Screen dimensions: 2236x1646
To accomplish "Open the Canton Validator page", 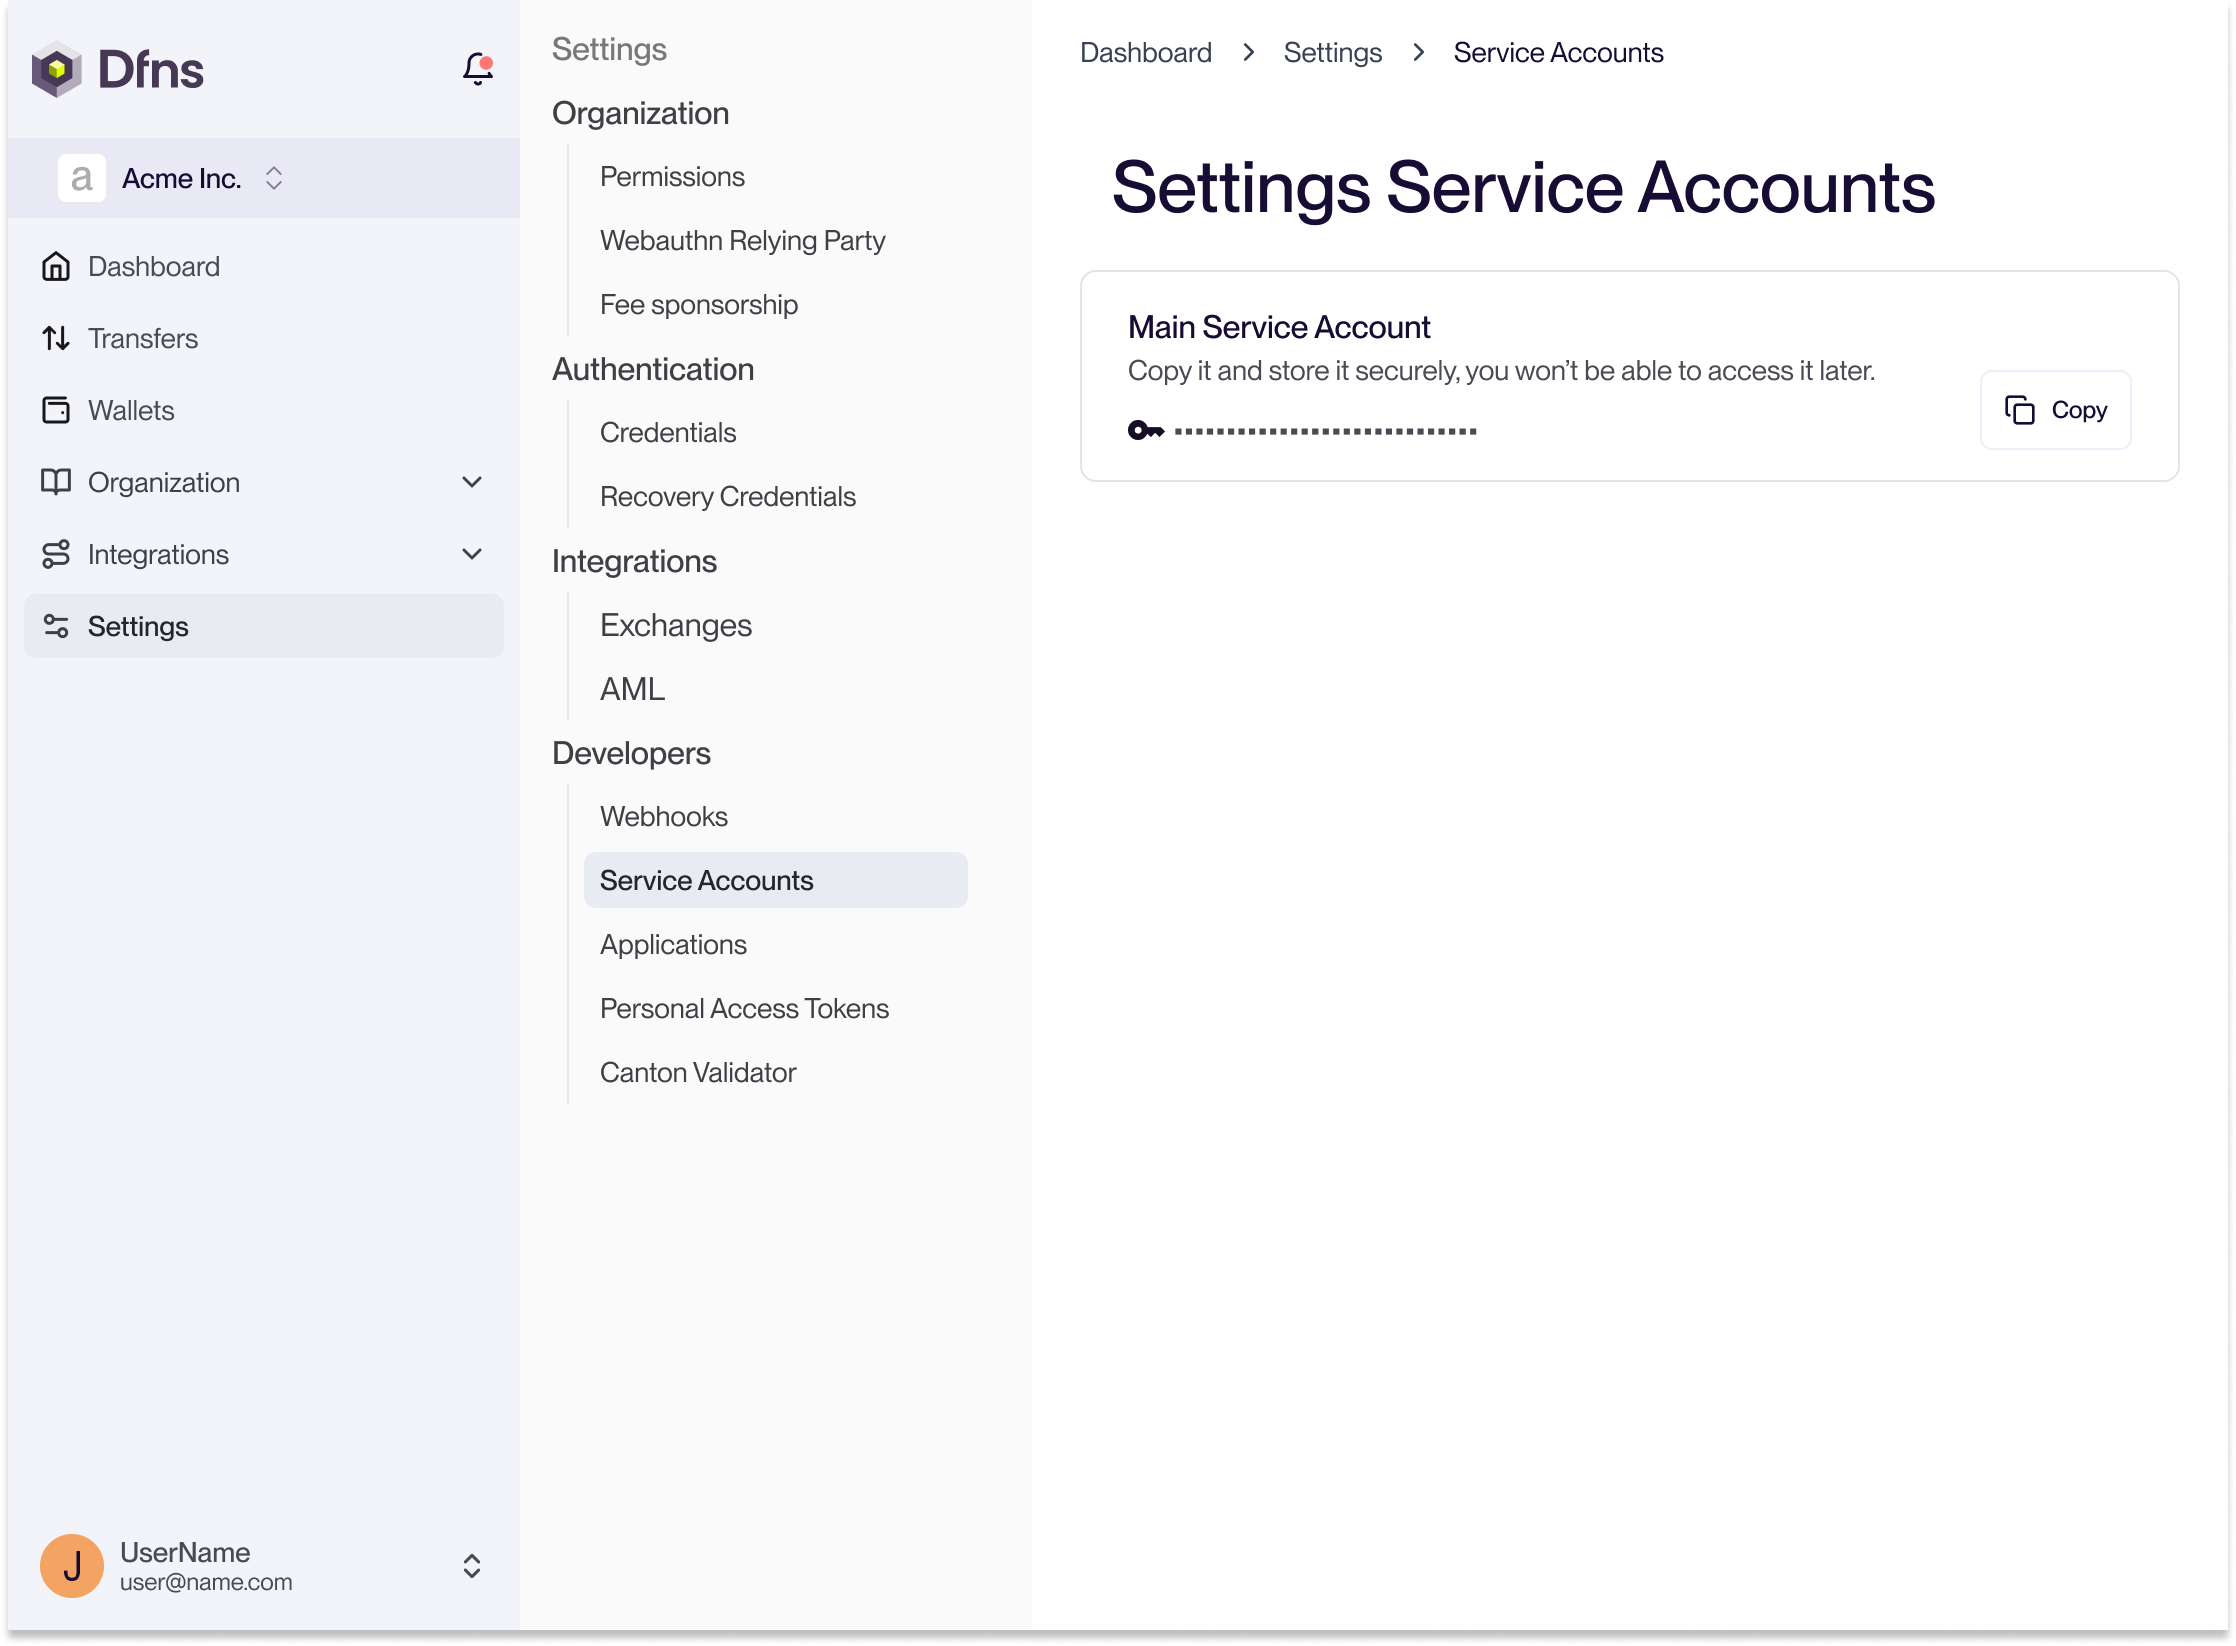I will [698, 1073].
